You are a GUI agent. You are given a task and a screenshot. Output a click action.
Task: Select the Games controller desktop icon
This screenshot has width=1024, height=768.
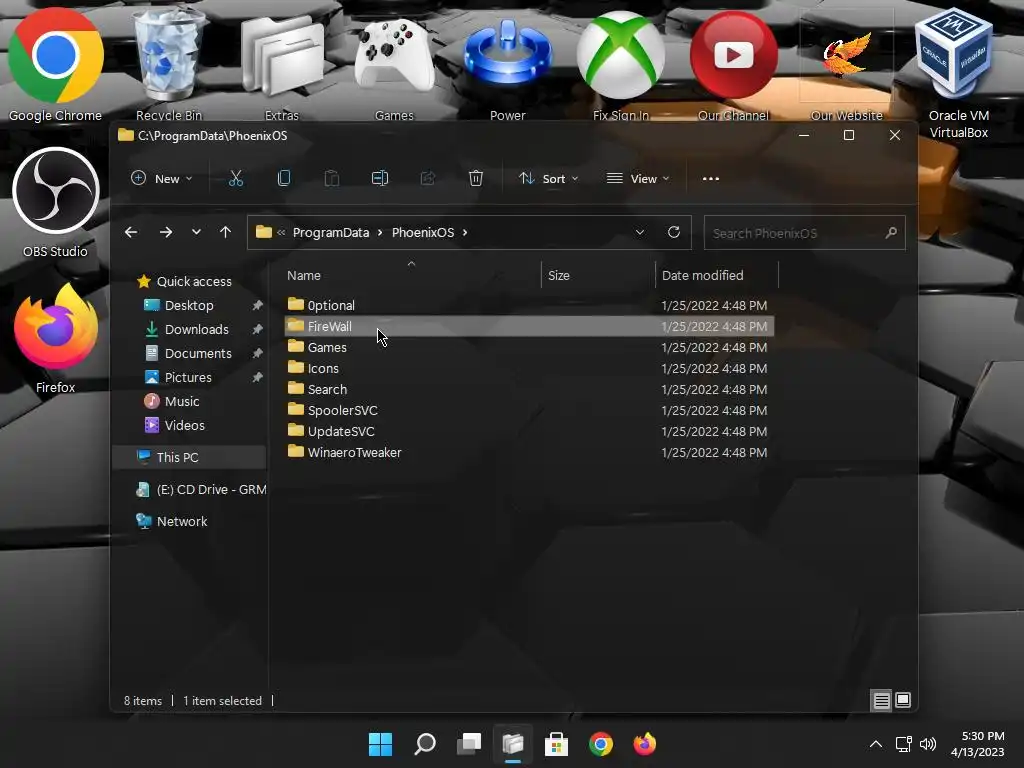coord(394,65)
